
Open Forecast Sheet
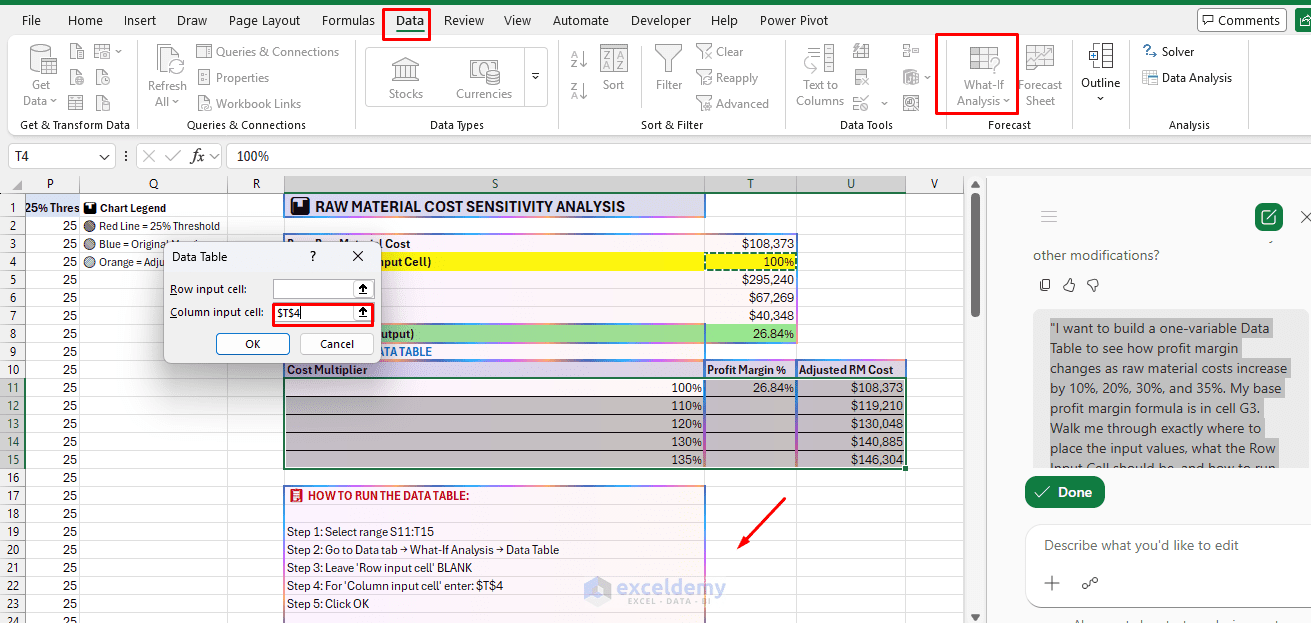[x=1040, y=76]
